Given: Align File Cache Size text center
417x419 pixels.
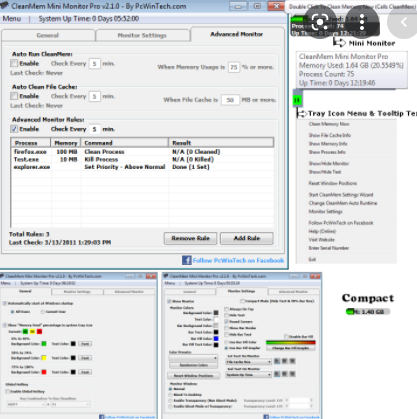Looking at the screenshot, I should (285, 361).
